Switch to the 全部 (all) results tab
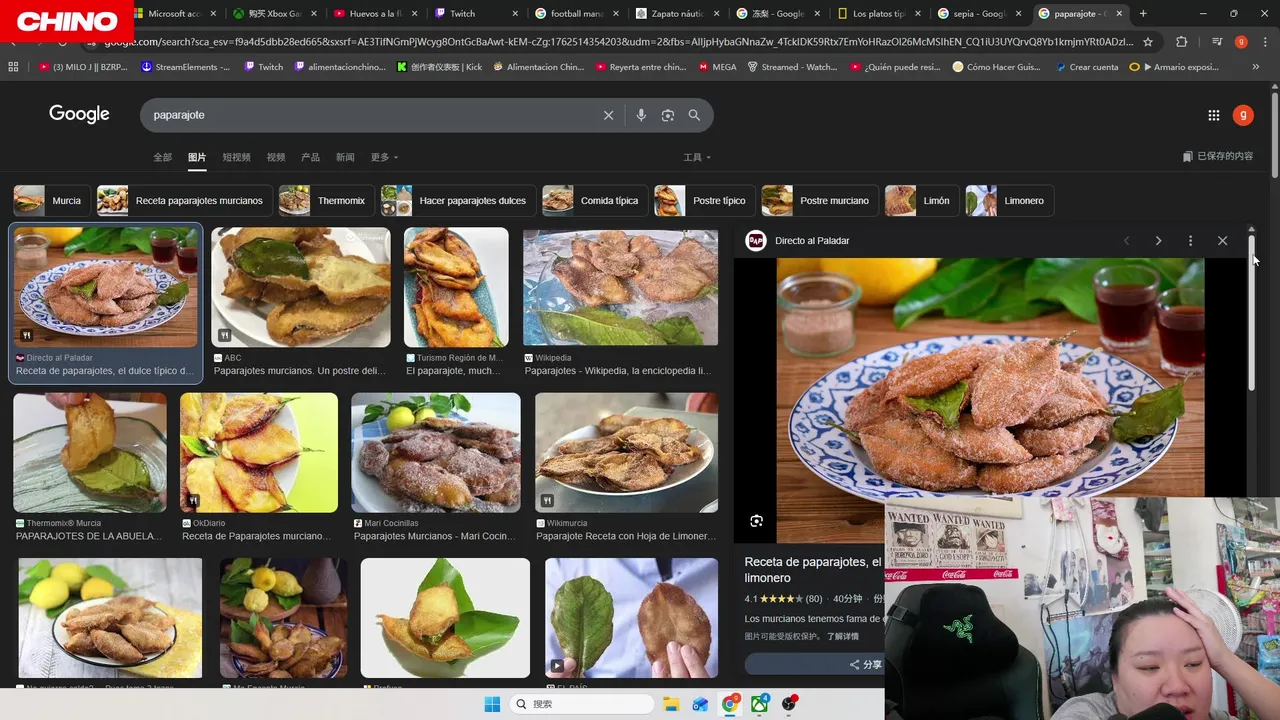Screen dimensions: 1280x720 coord(162,157)
